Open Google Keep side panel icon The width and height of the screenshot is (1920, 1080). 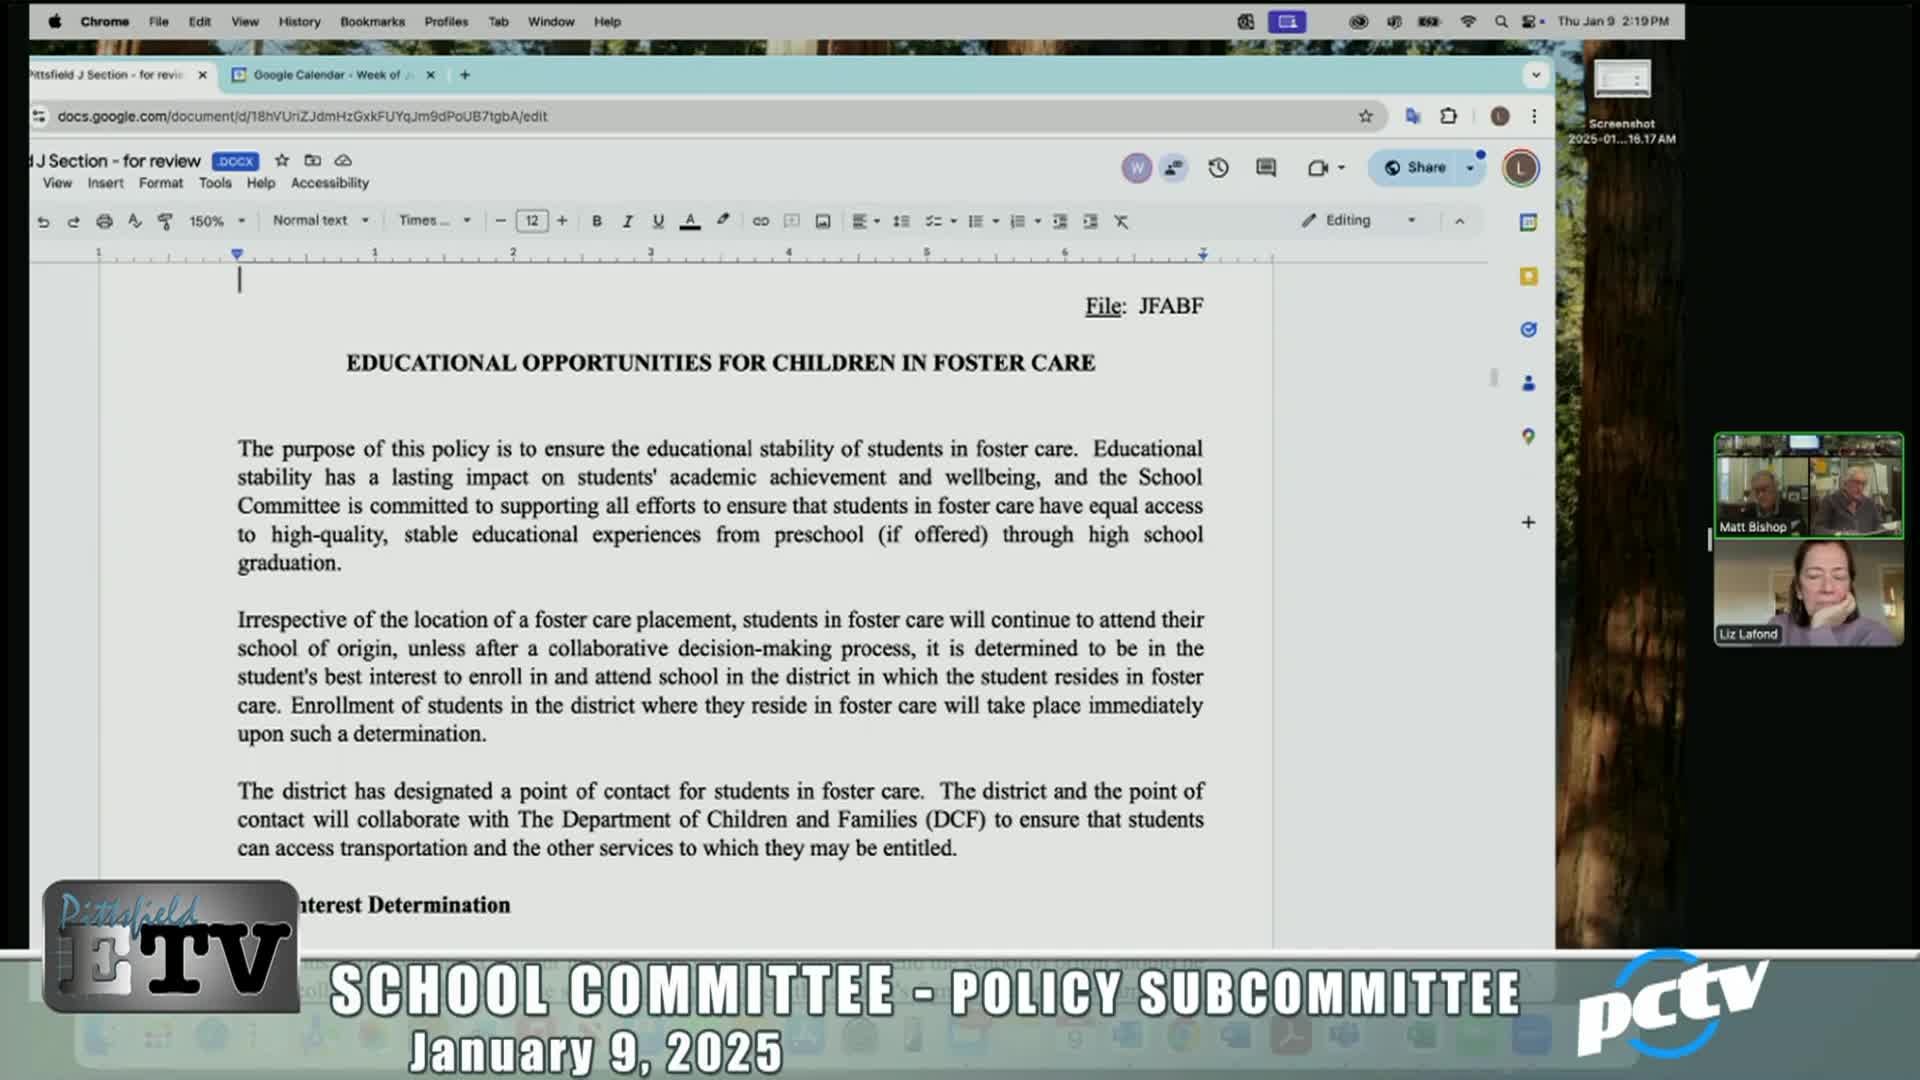pyautogui.click(x=1528, y=276)
